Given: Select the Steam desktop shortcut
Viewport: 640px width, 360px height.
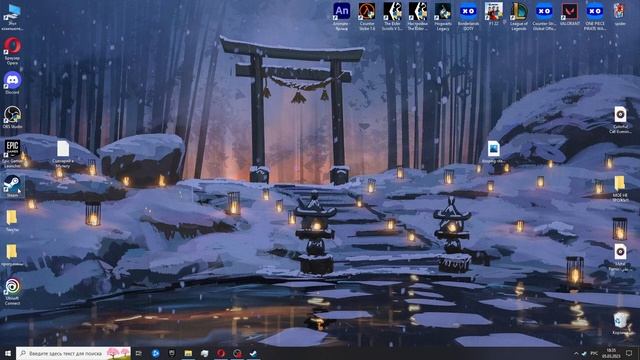Looking at the screenshot, I should (x=12, y=186).
